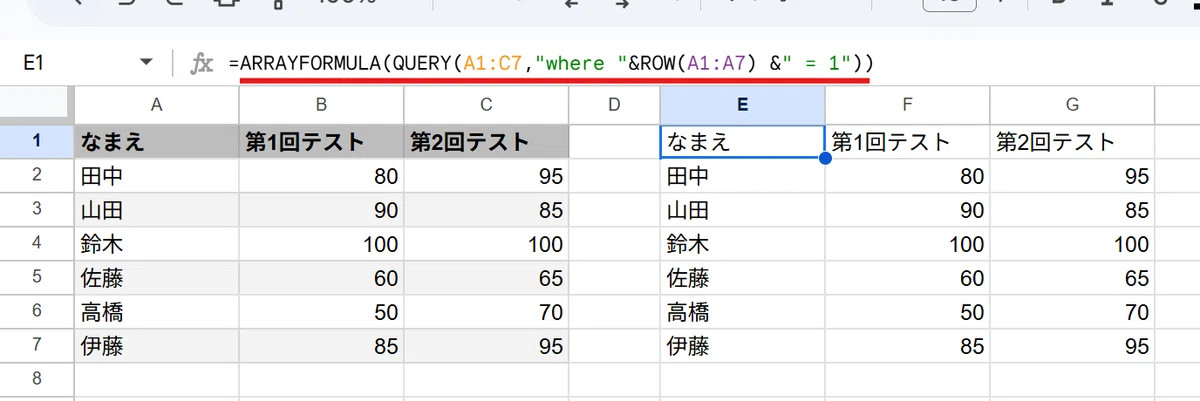Click cell G7 with value 95
The image size is (1200, 401).
click(x=1072, y=346)
